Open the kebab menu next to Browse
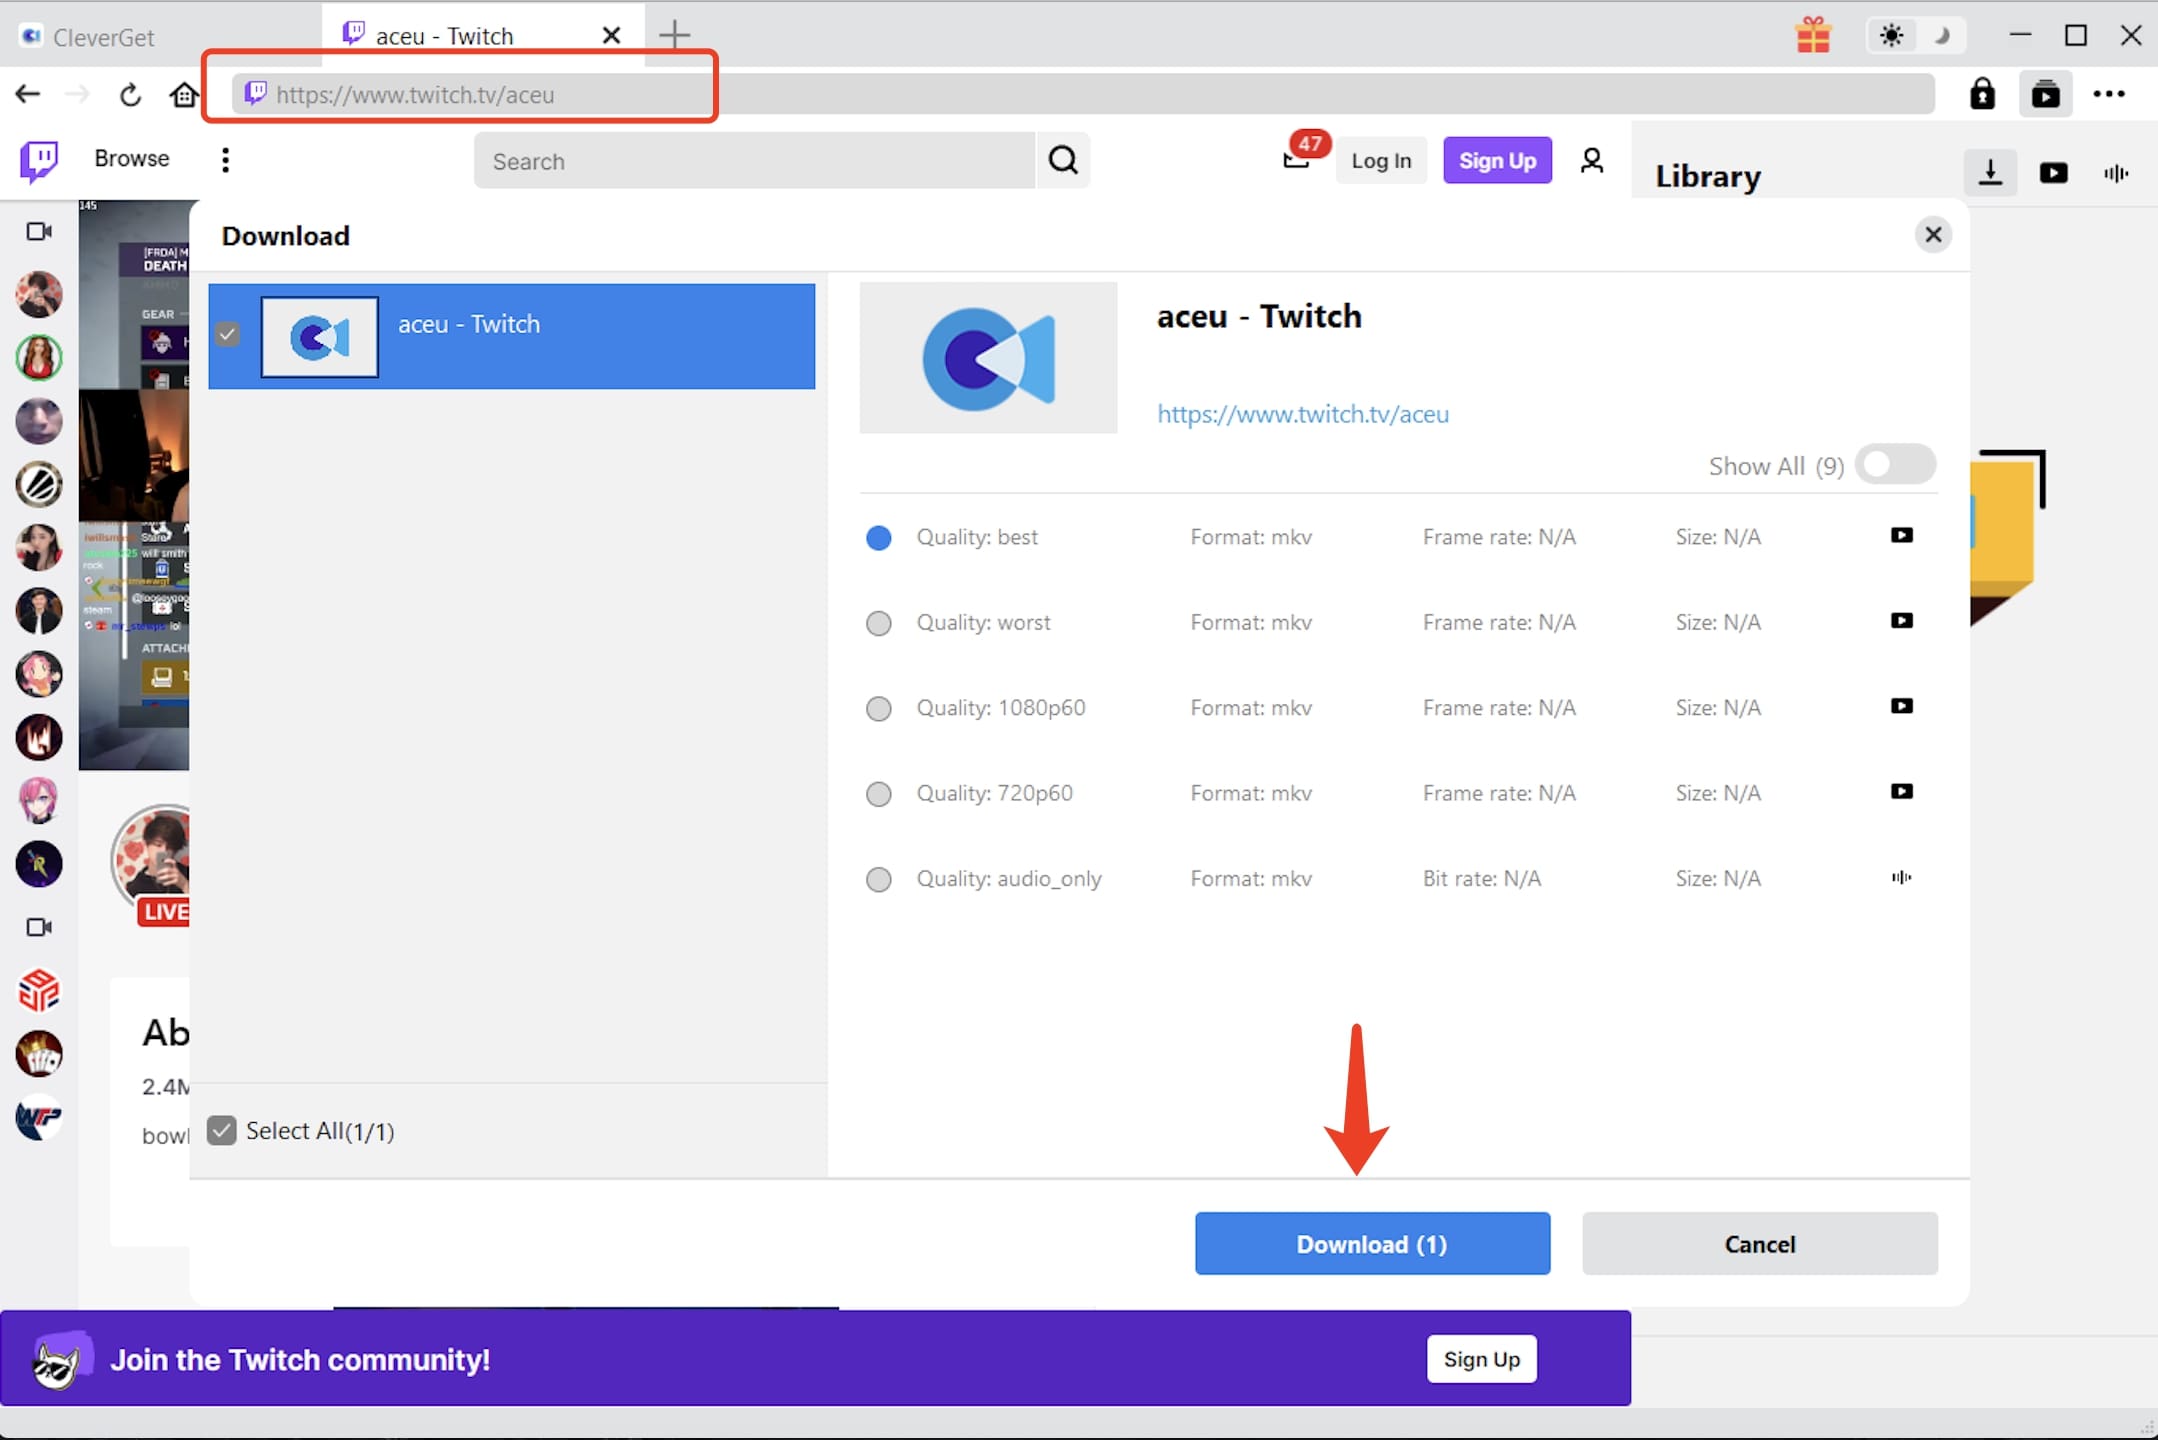Image resolution: width=2158 pixels, height=1440 pixels. click(224, 159)
